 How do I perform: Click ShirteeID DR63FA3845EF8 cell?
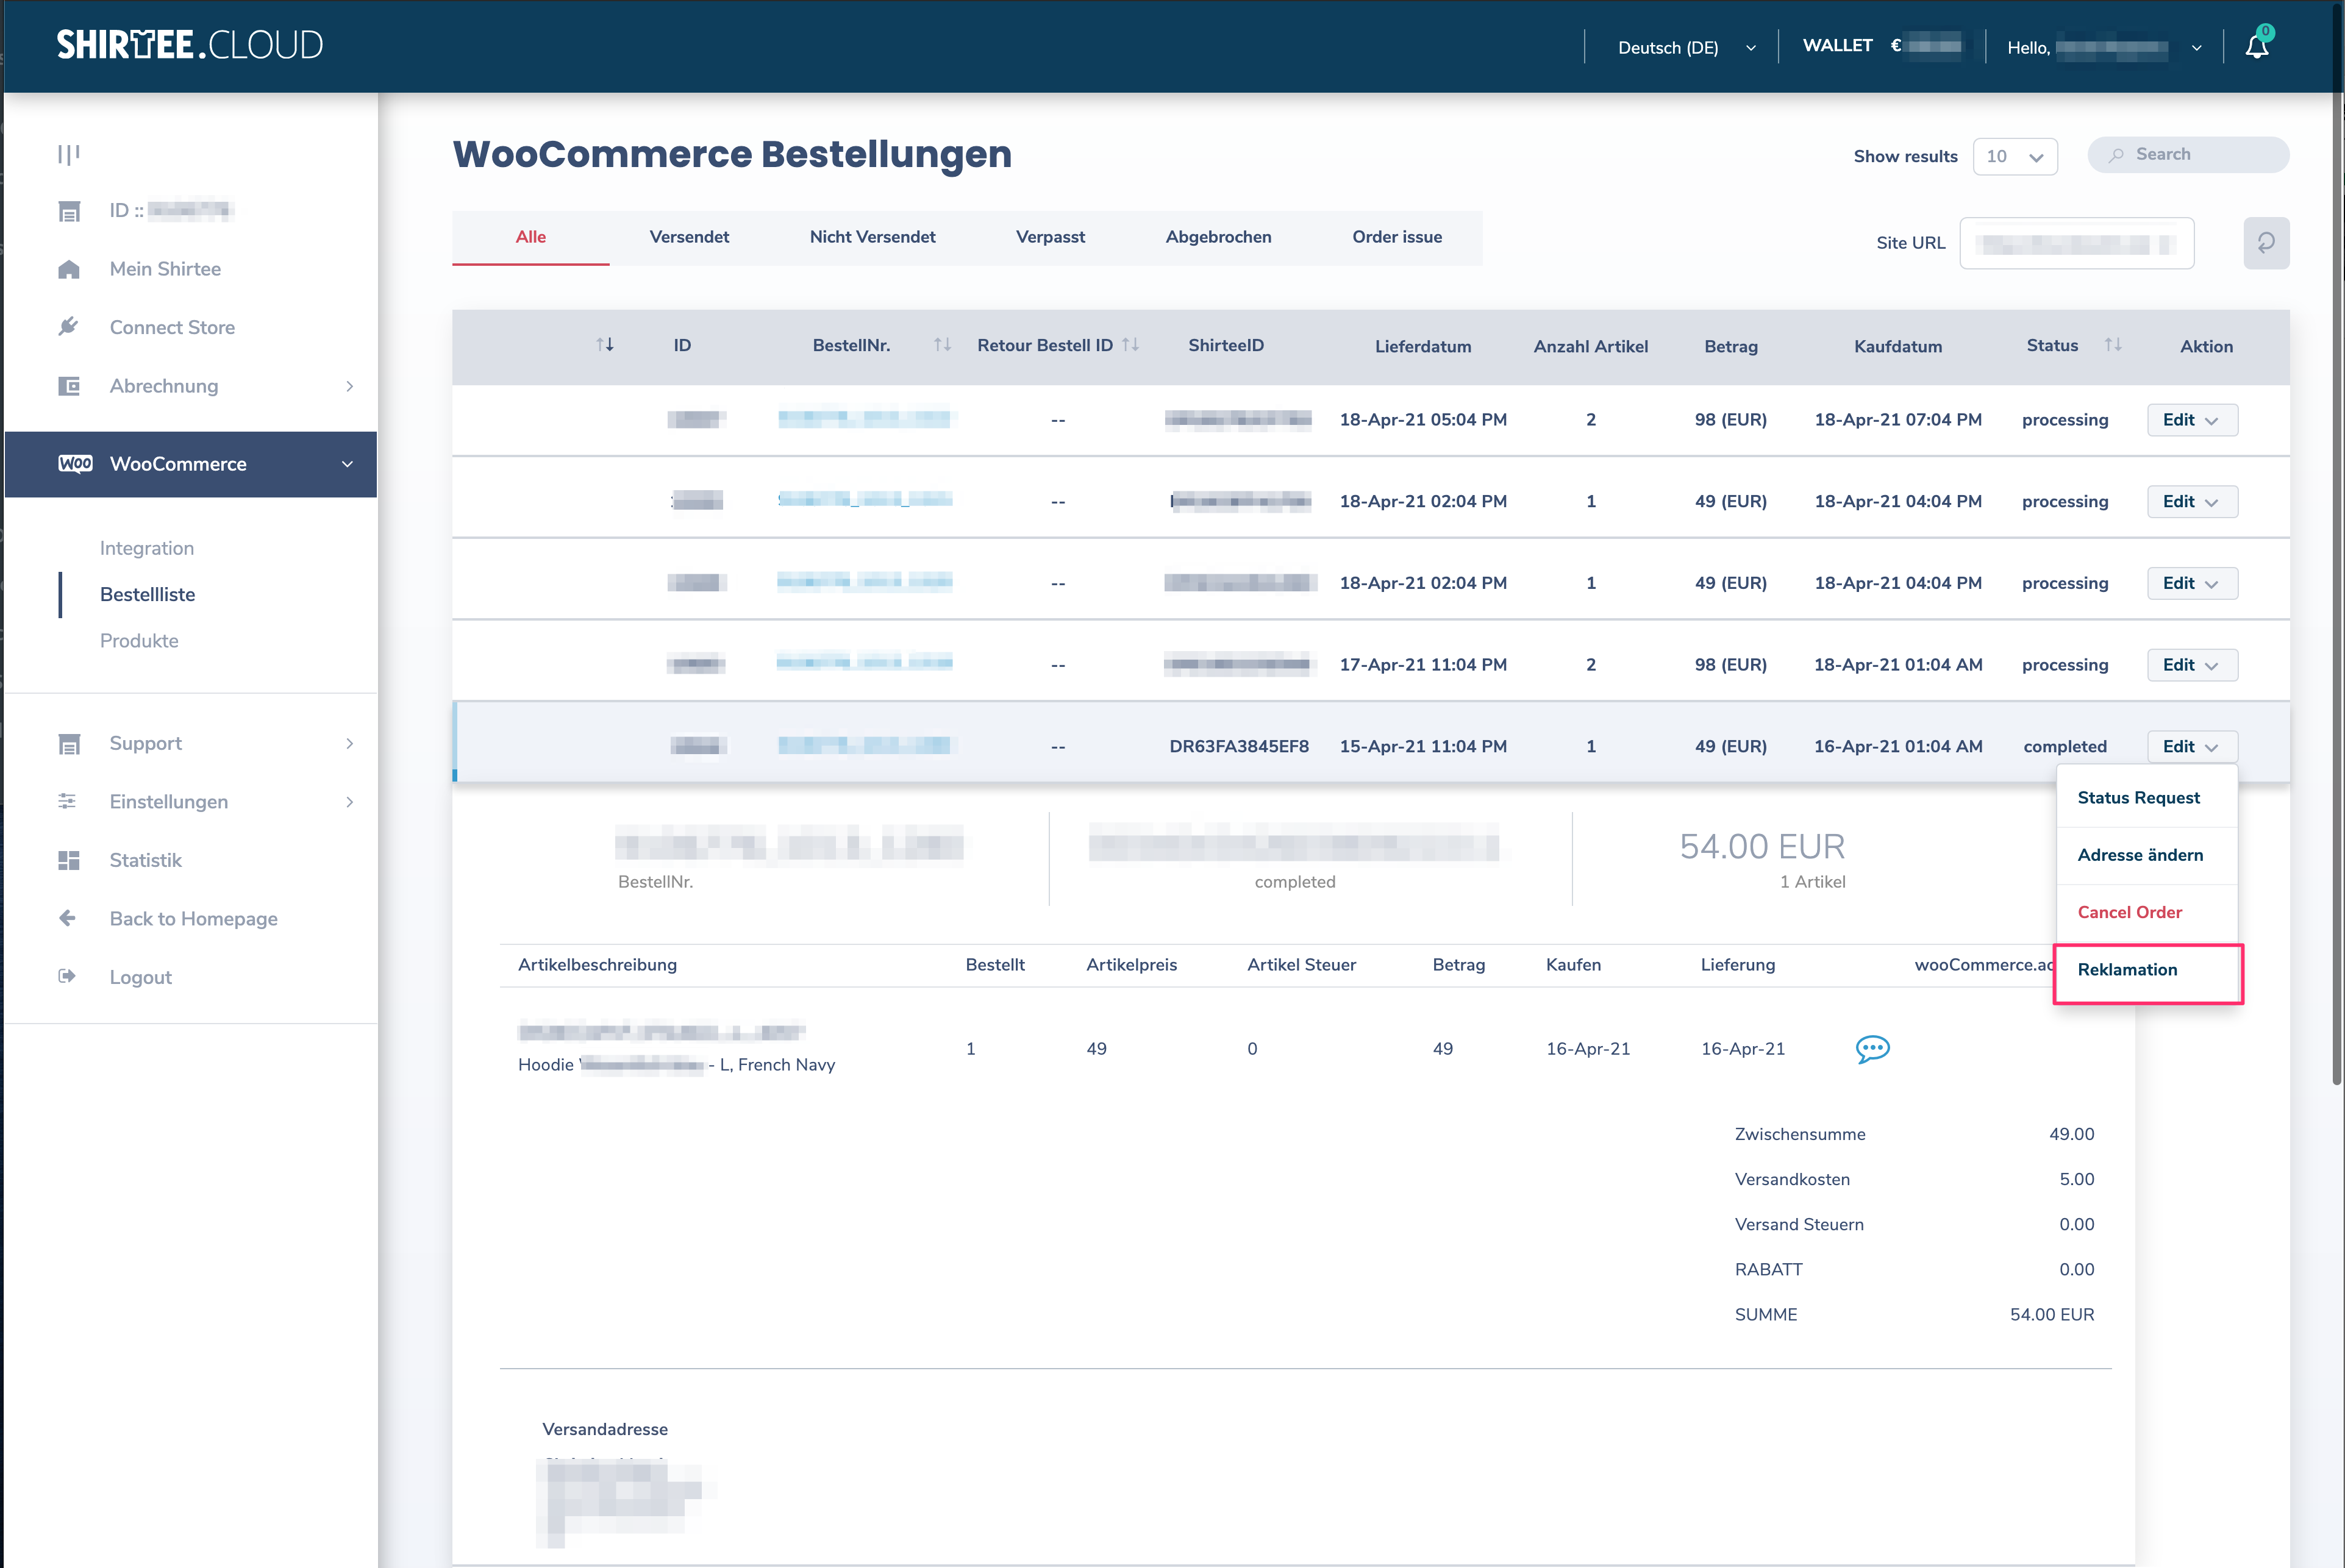[1238, 746]
